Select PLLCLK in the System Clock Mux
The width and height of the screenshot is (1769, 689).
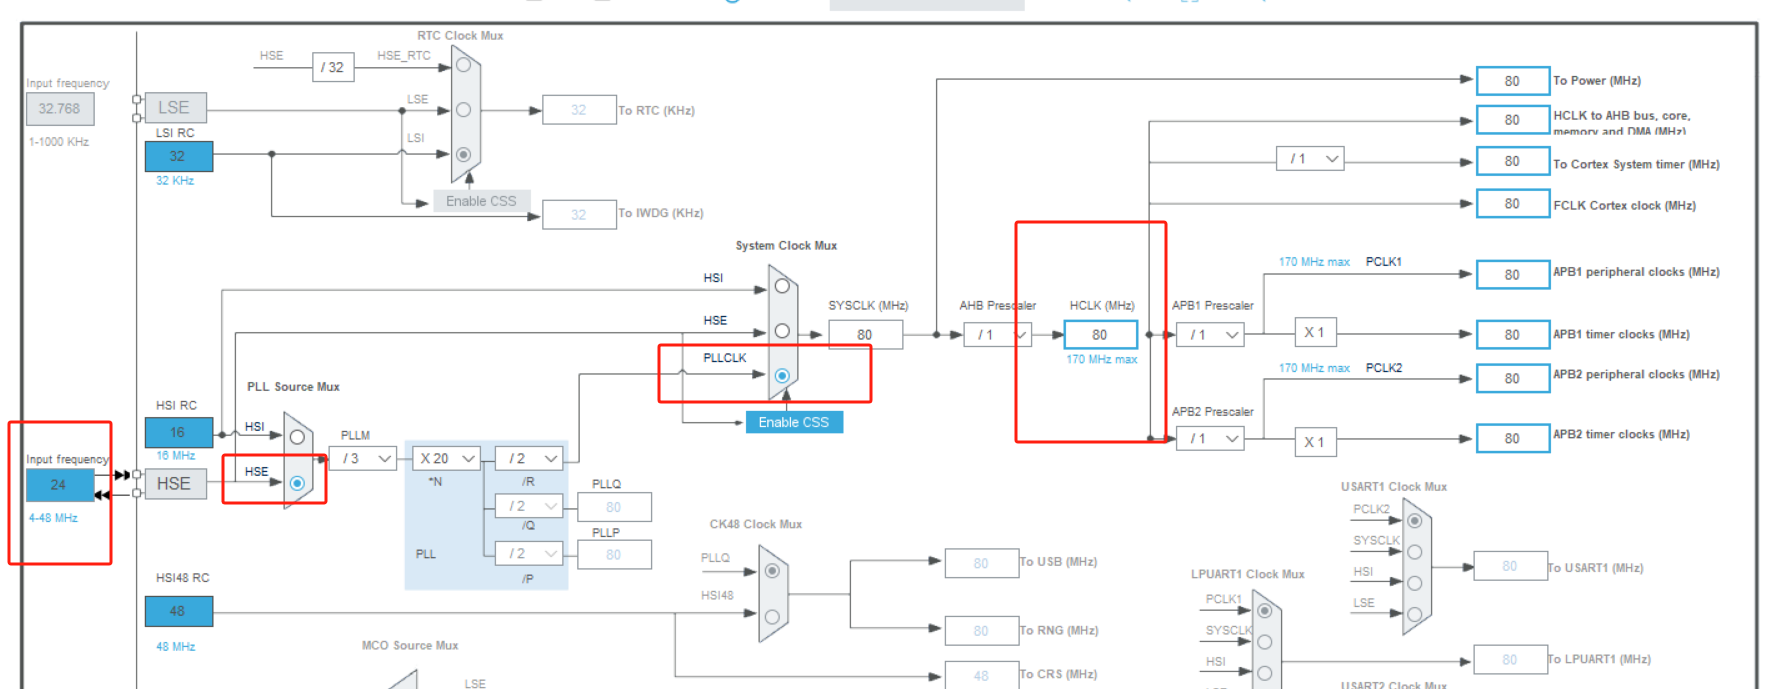click(x=782, y=376)
